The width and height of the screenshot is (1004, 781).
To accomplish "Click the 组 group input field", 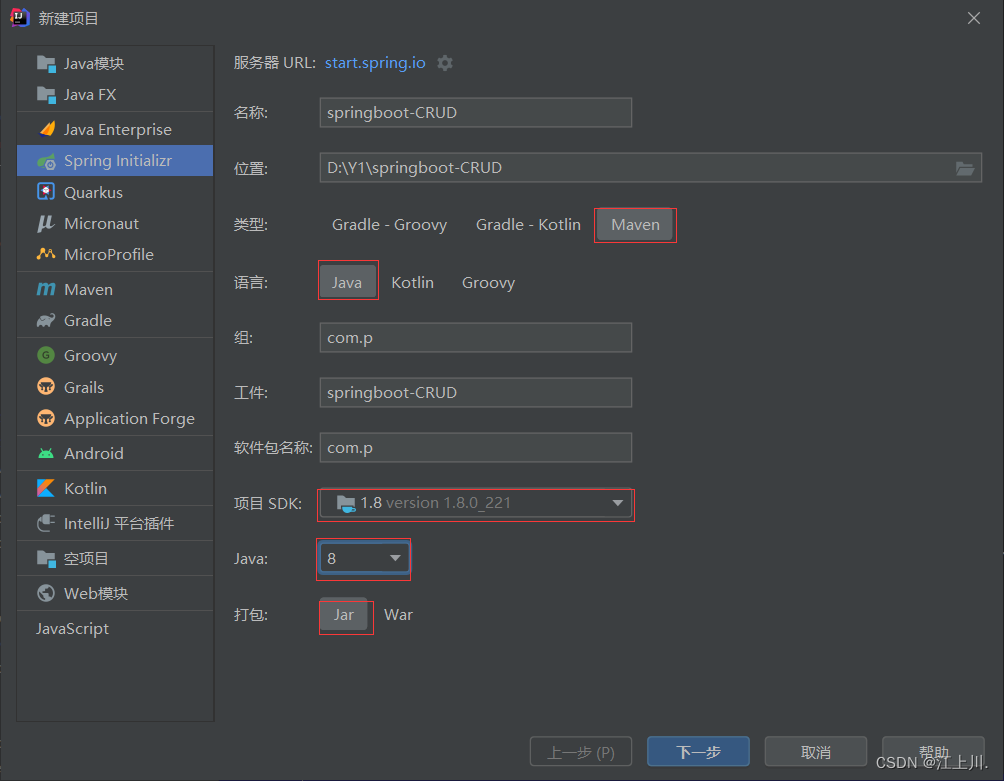I will coord(476,337).
